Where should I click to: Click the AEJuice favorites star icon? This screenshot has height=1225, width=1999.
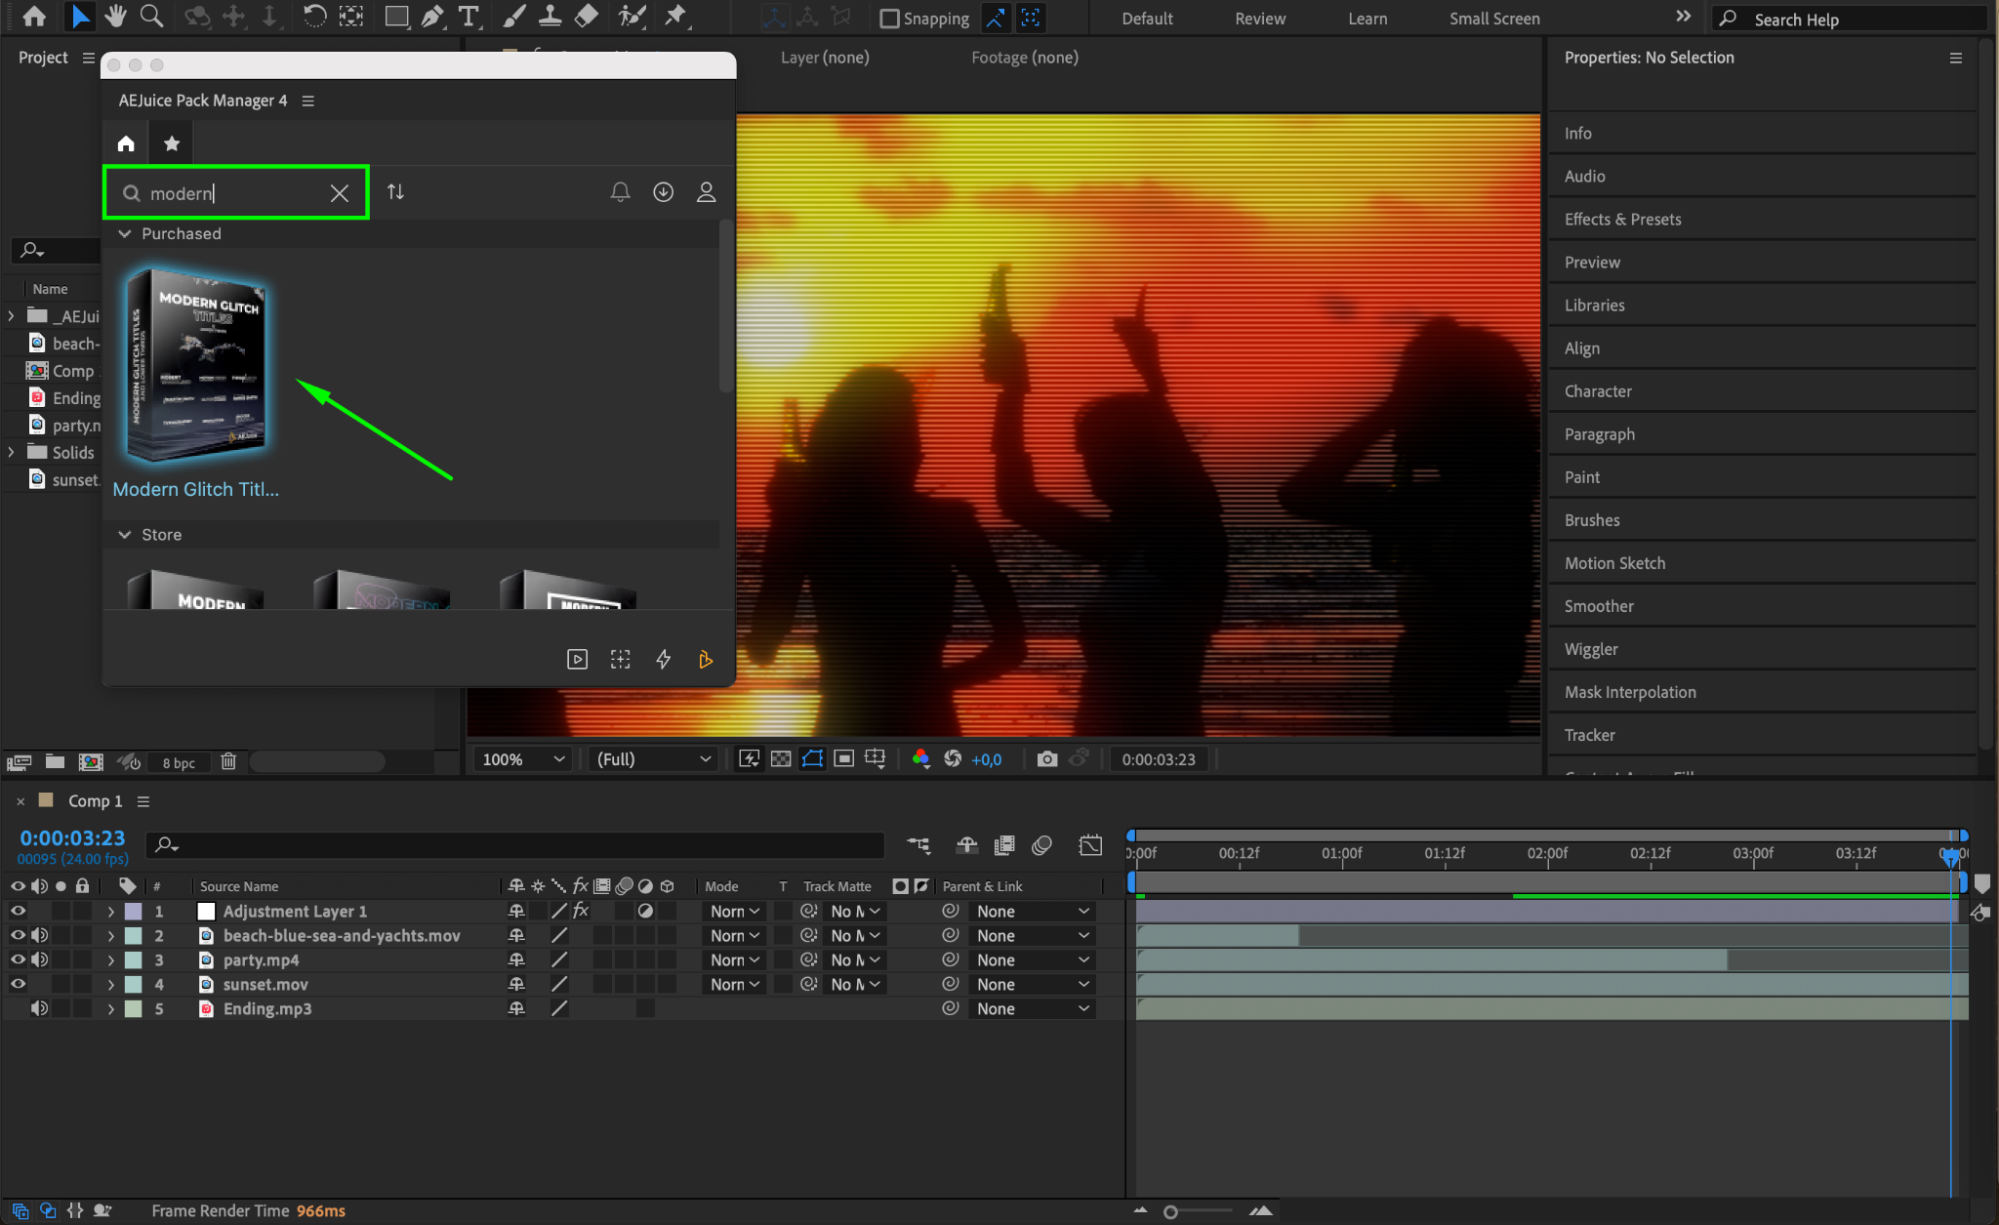(x=172, y=143)
